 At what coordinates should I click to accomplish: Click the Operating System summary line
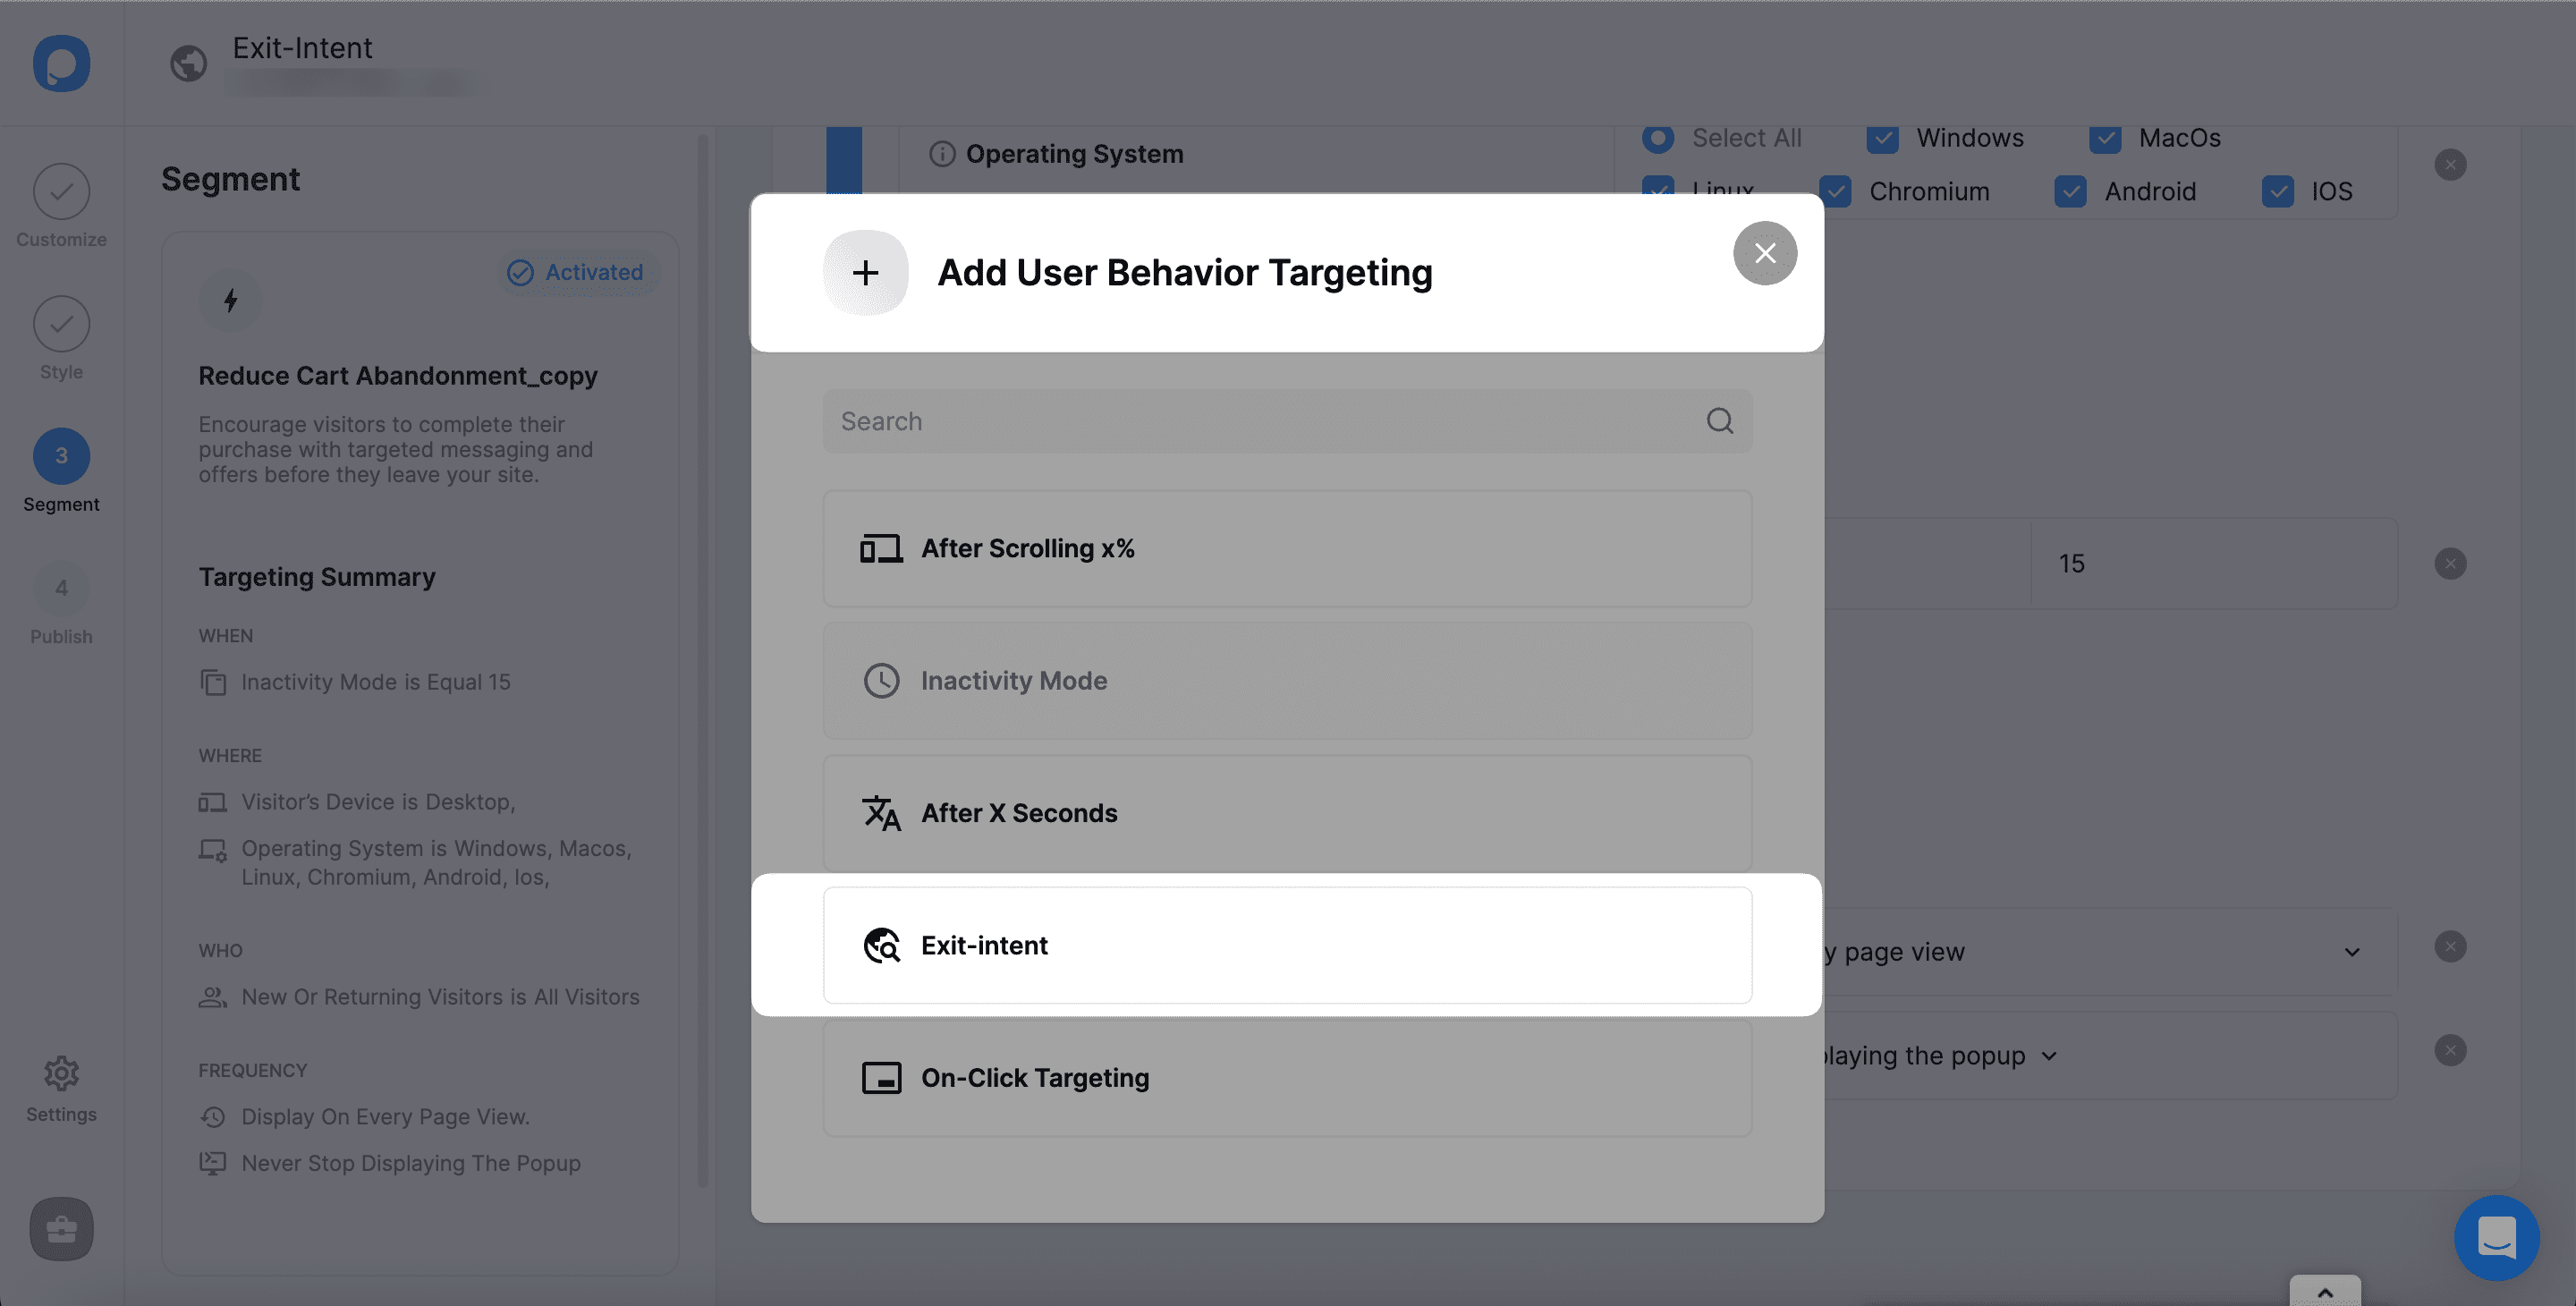tap(436, 862)
